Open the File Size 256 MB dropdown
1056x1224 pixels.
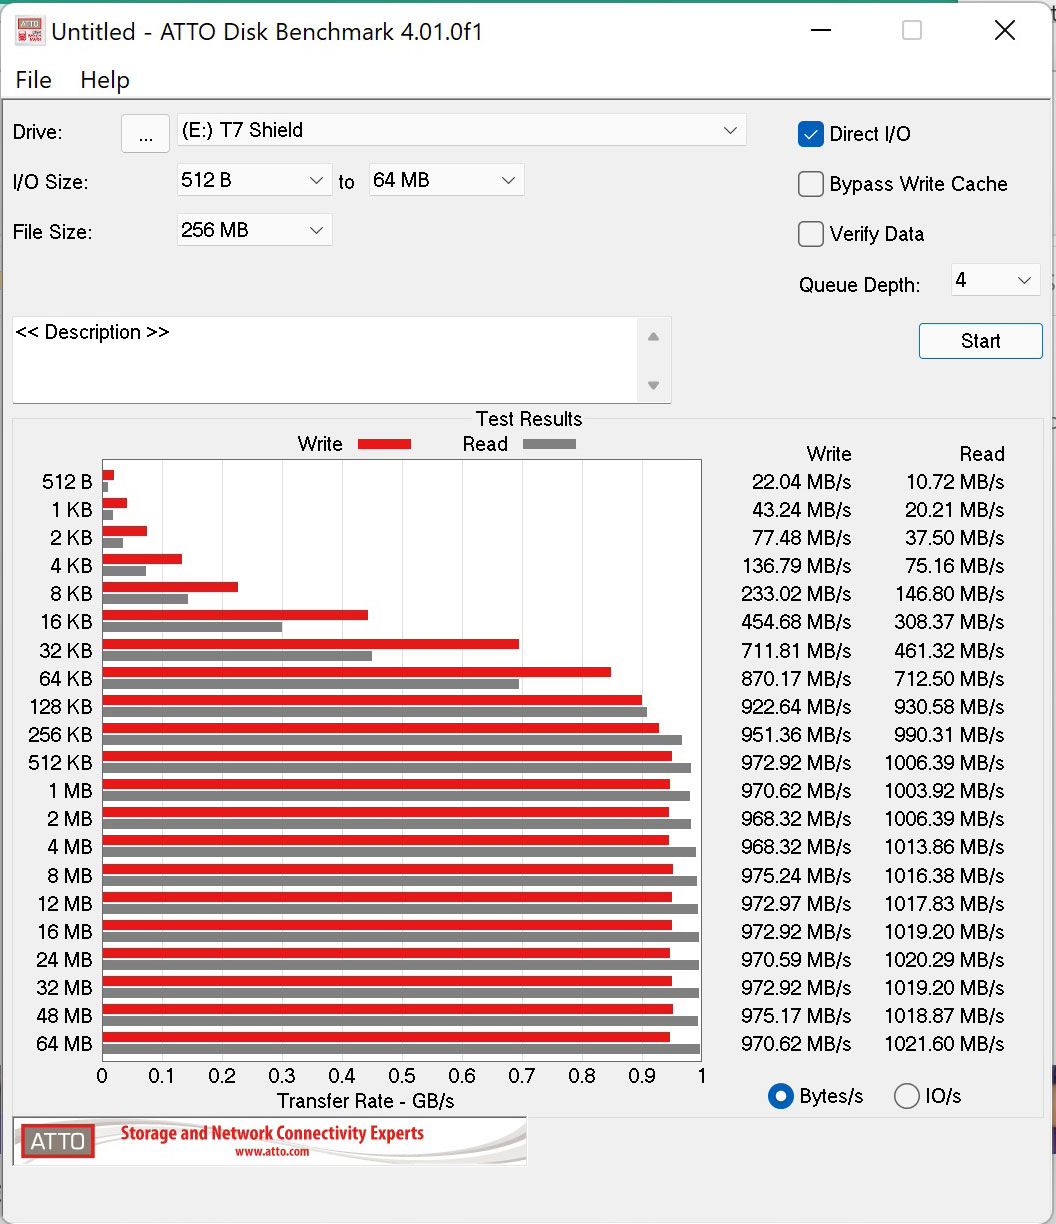pyautogui.click(x=254, y=230)
